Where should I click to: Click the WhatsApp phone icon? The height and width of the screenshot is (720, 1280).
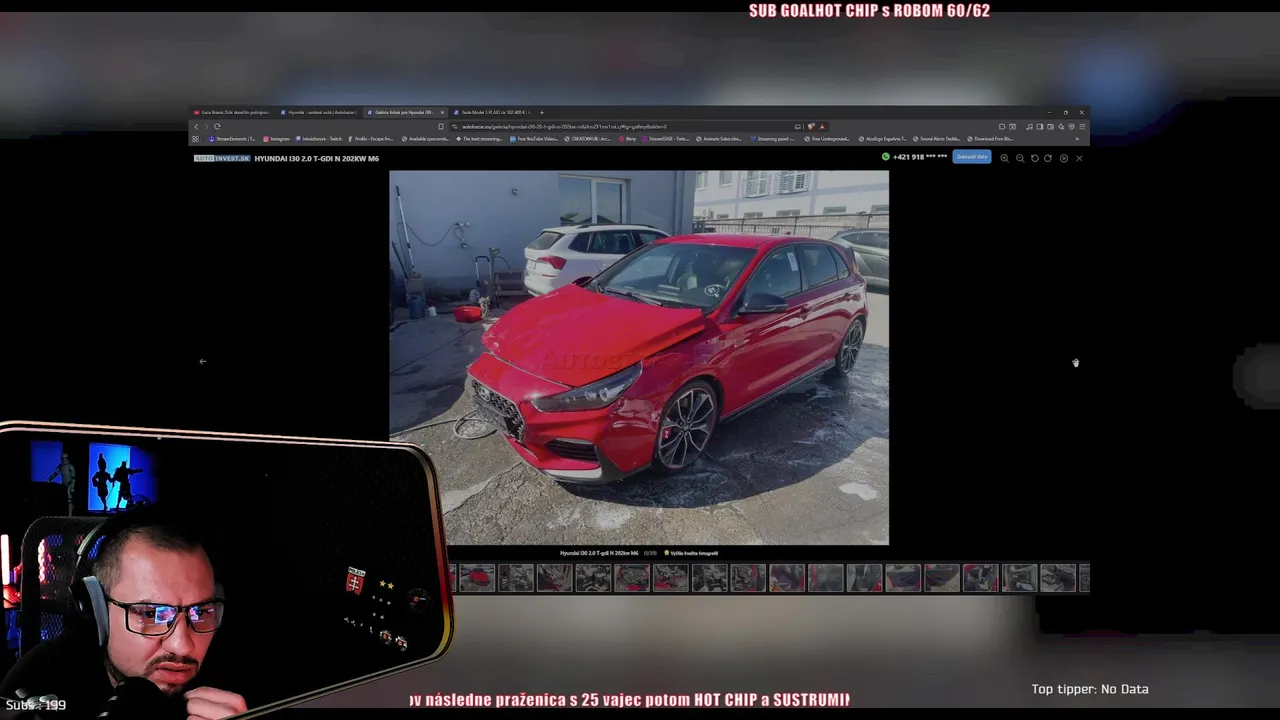click(886, 157)
